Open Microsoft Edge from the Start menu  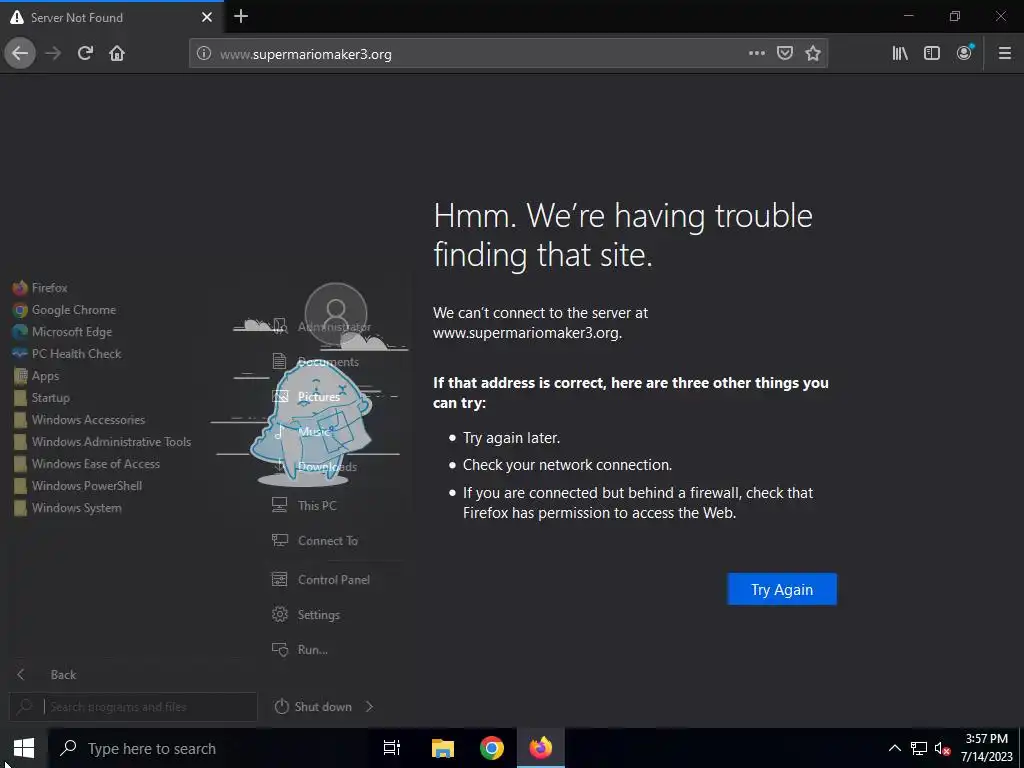click(x=63, y=332)
